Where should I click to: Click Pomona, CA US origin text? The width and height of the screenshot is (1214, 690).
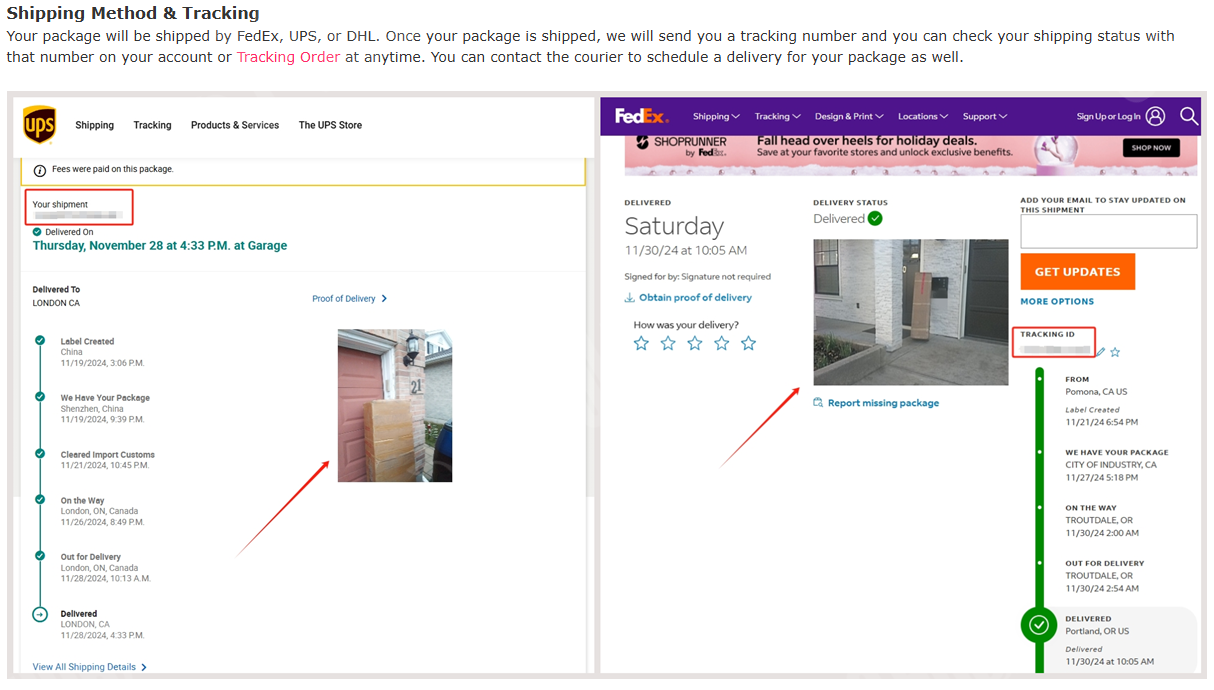coord(1096,392)
